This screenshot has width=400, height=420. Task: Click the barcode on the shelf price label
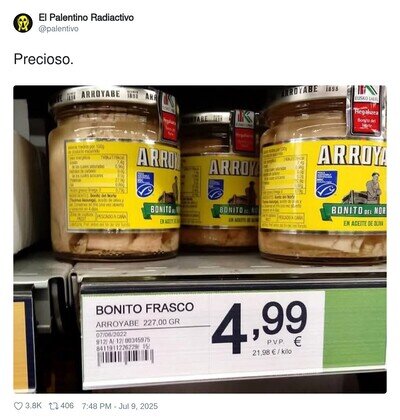point(125,358)
